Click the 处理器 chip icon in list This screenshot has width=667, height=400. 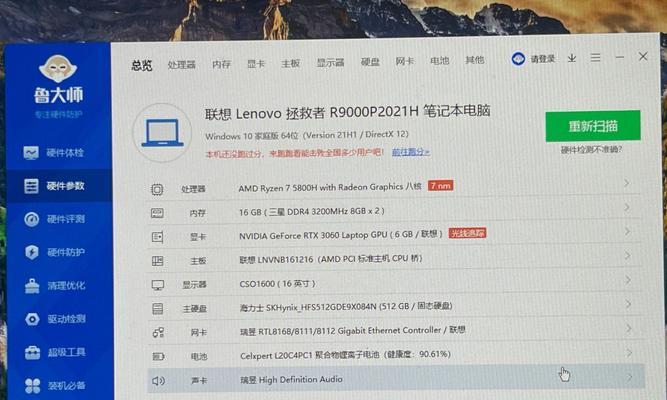click(x=157, y=189)
